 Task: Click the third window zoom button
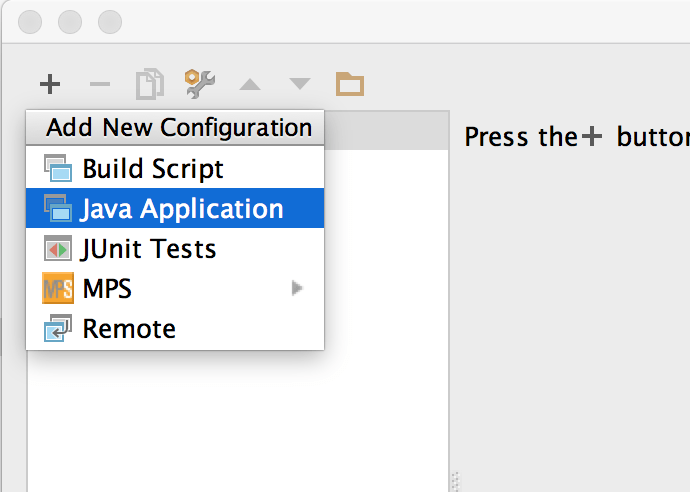point(109,21)
